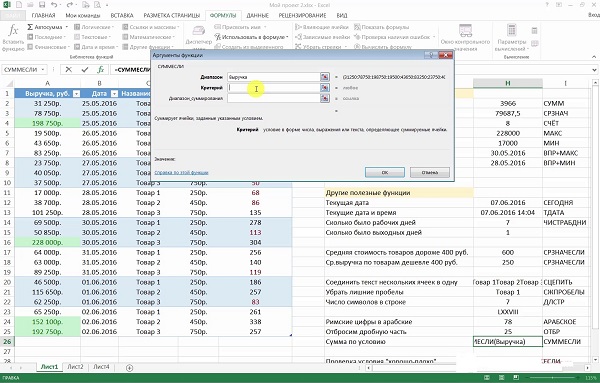Viewport: 600px width, 383px height.
Task: Click Error Checking (Проверка наличия ошибок)
Action: pos(392,37)
